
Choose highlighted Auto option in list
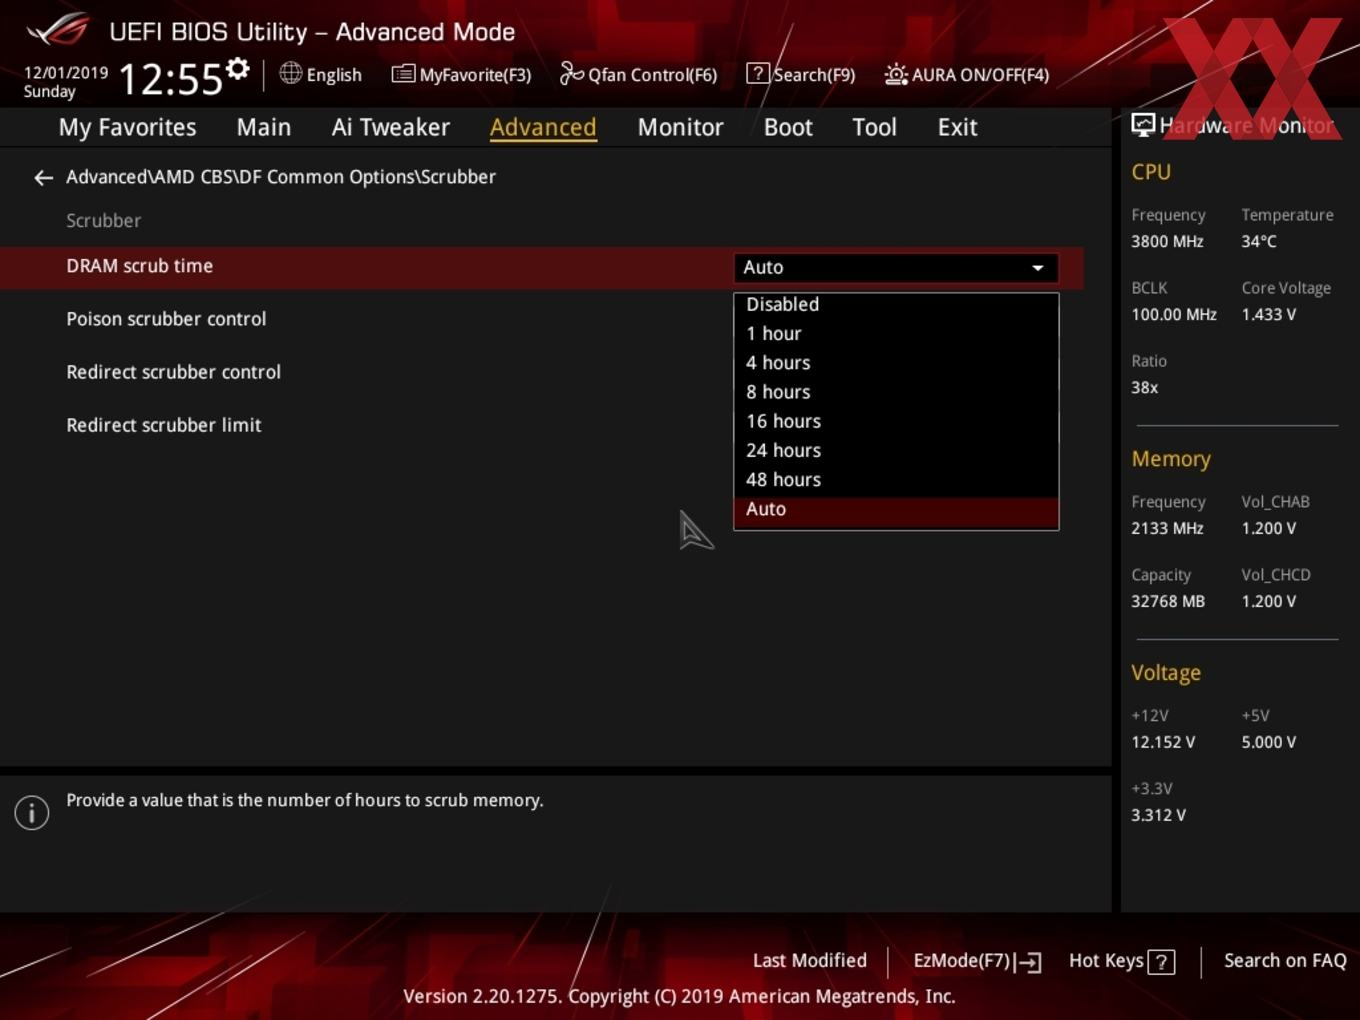click(x=896, y=509)
